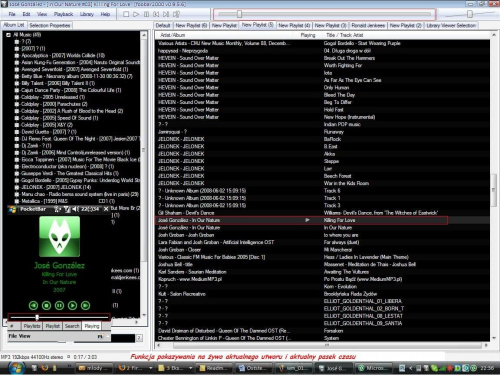Open the Help menu
The height and width of the screenshot is (375, 500).
(x=105, y=14)
